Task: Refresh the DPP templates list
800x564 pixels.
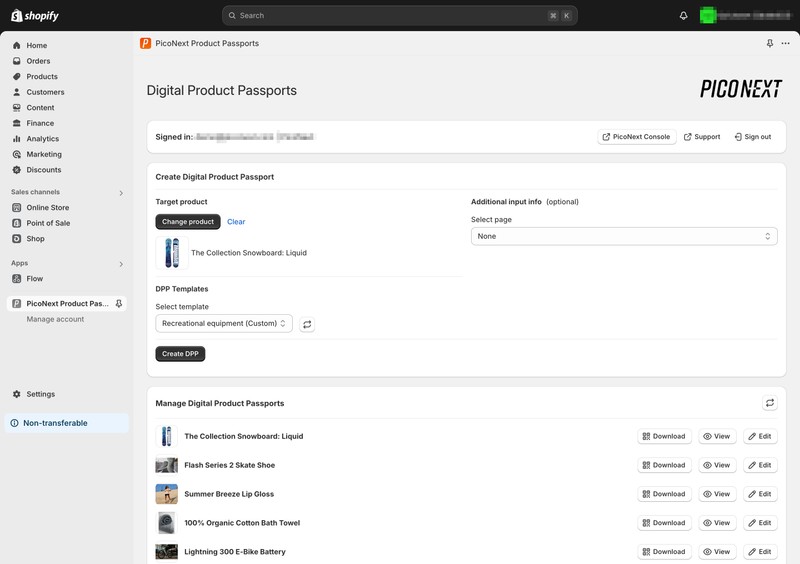Action: 307,324
